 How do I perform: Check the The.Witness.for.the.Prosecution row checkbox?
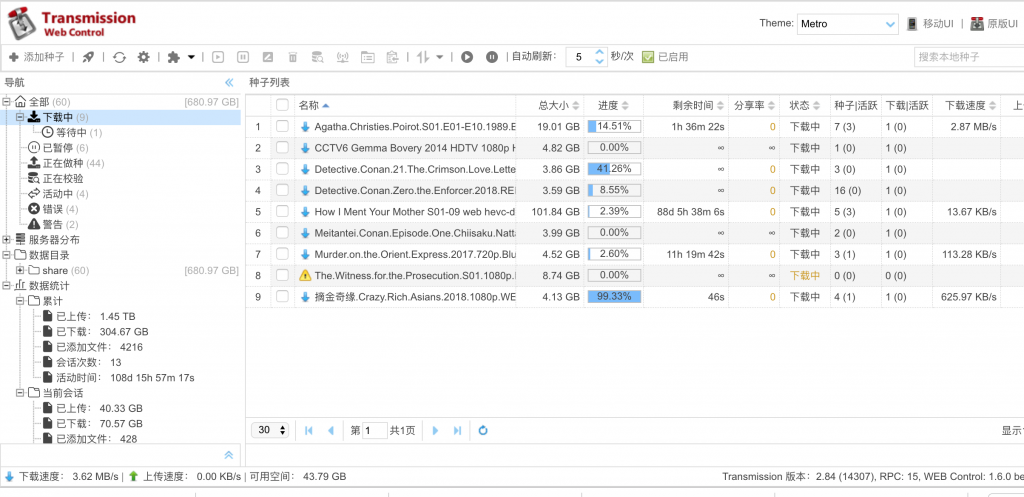pyautogui.click(x=282, y=275)
